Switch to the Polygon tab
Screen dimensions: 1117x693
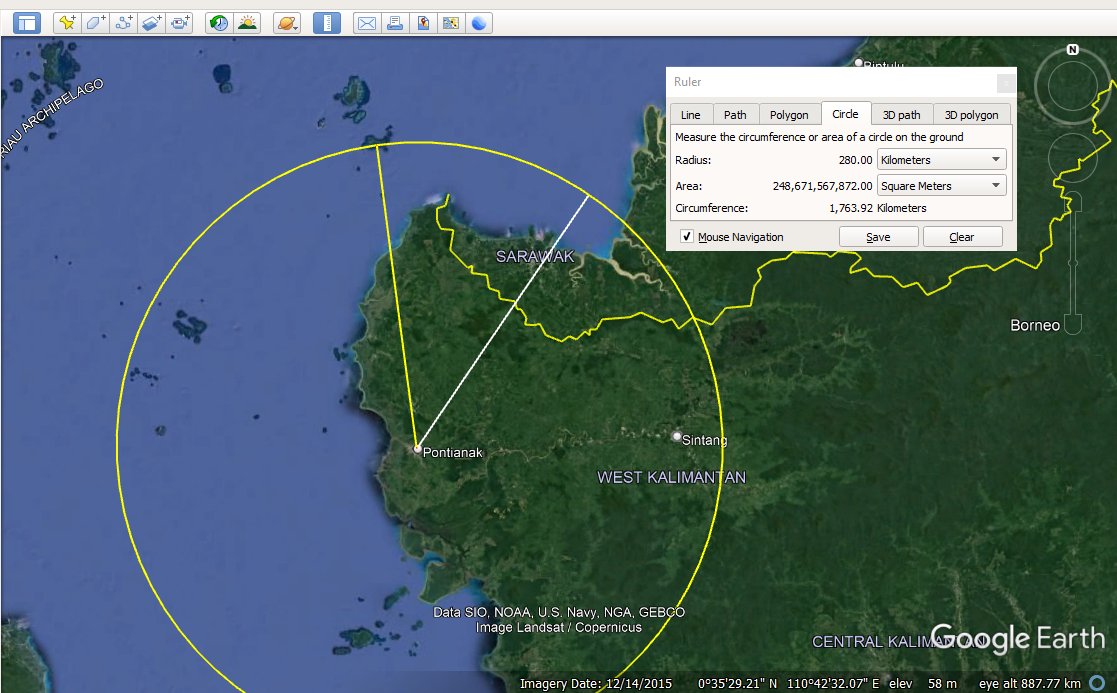pos(789,115)
